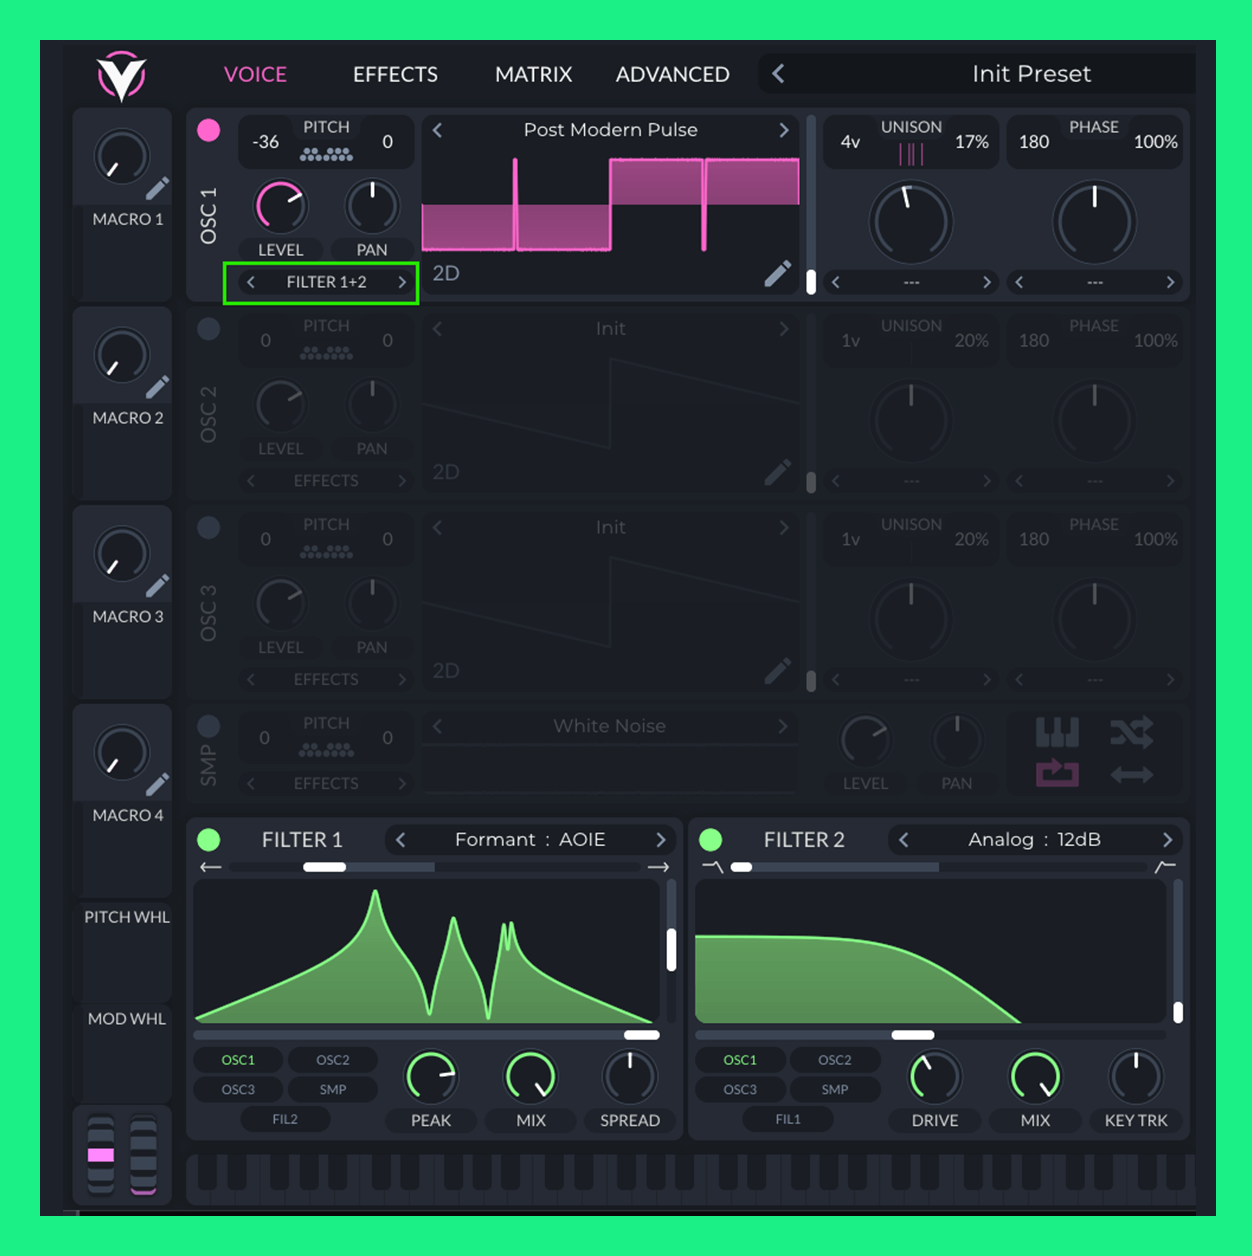Click the Vital logo icon
The width and height of the screenshot is (1252, 1256).
pyautogui.click(x=121, y=76)
